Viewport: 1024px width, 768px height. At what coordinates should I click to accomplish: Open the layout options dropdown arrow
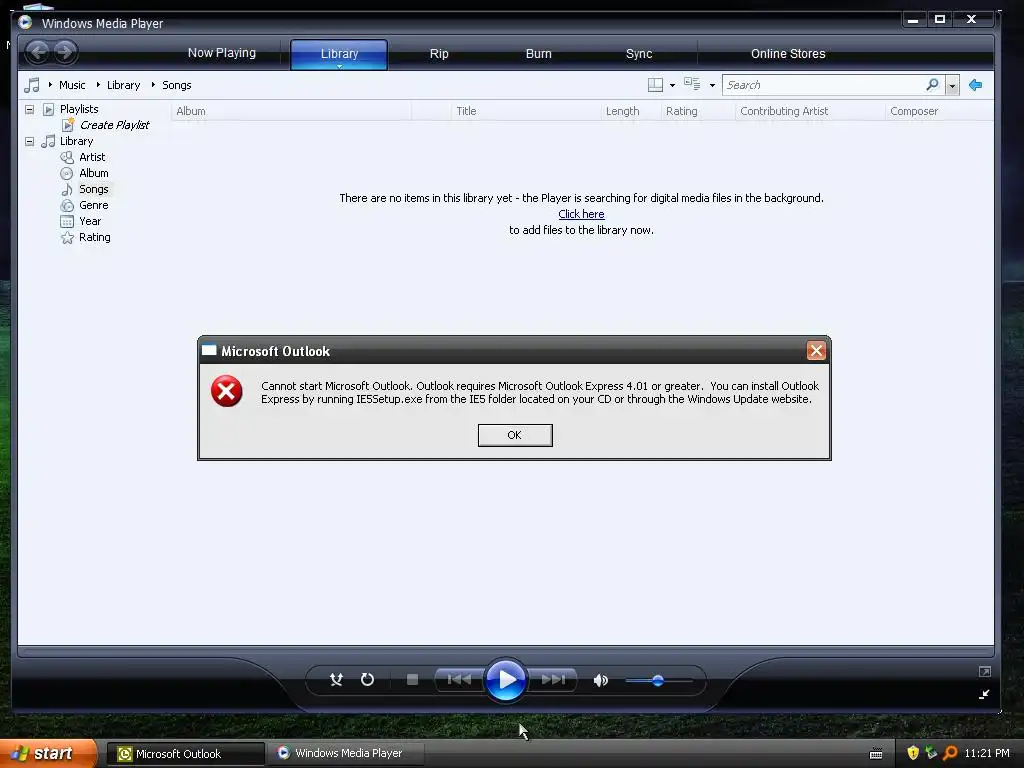tap(672, 85)
